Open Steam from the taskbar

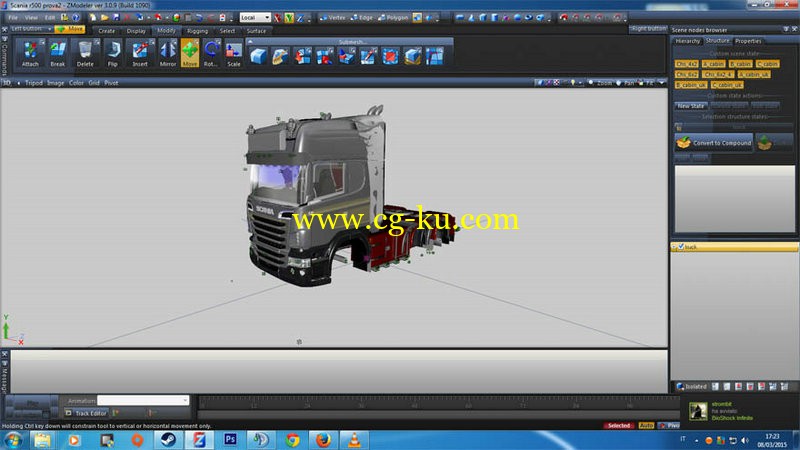(x=168, y=440)
